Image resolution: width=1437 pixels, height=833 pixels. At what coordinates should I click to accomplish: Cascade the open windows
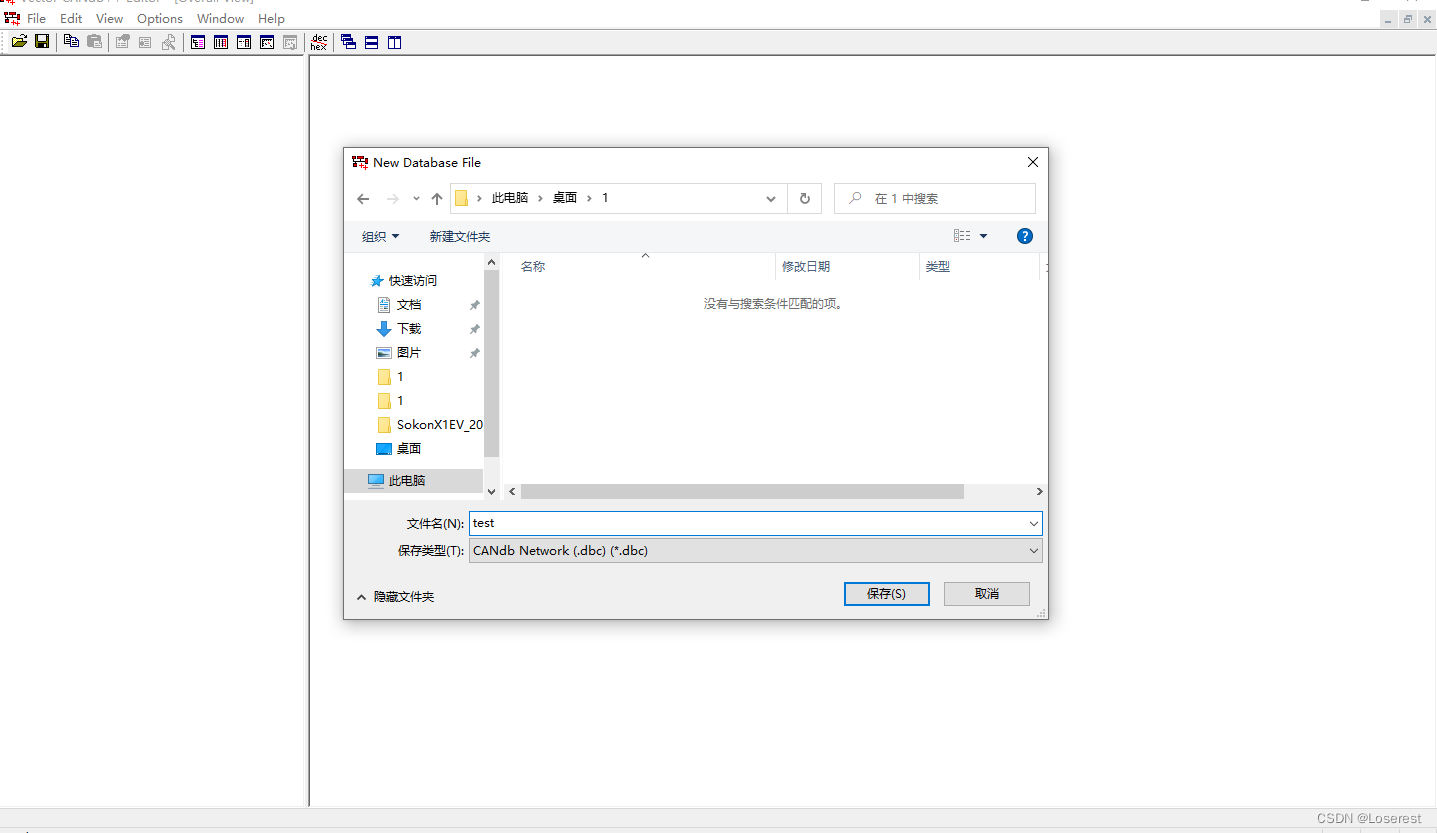coord(347,41)
